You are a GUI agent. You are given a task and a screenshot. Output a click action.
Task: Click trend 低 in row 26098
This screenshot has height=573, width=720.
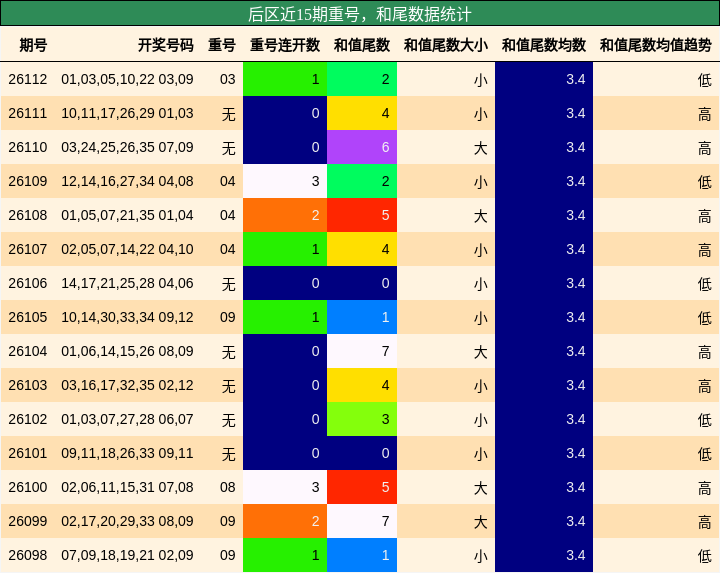coord(705,556)
